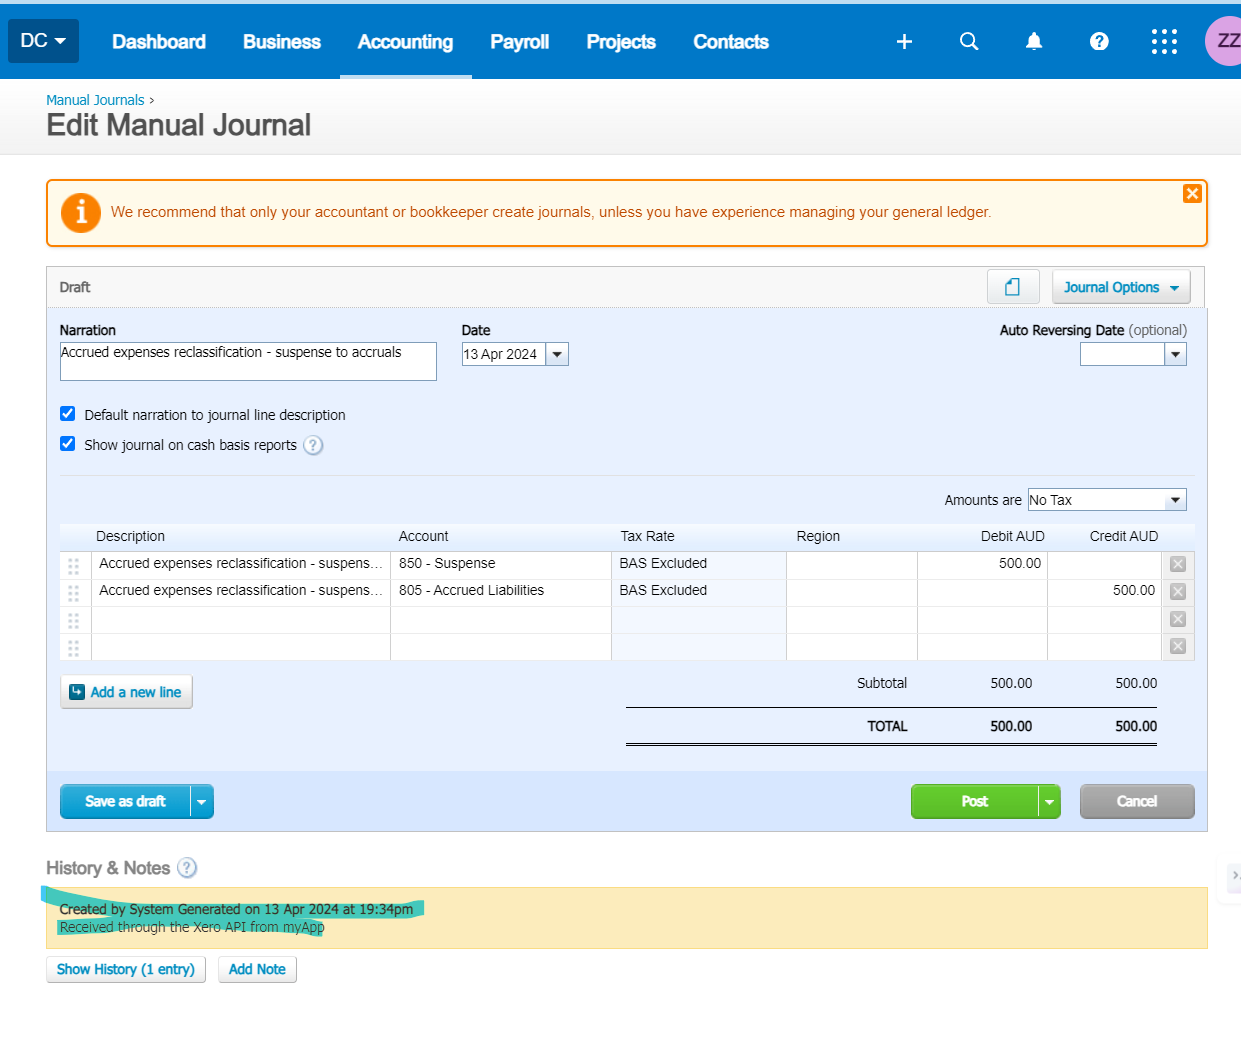Viewport: 1241px width, 1041px height.
Task: Click the Add a new line button
Action: click(126, 692)
